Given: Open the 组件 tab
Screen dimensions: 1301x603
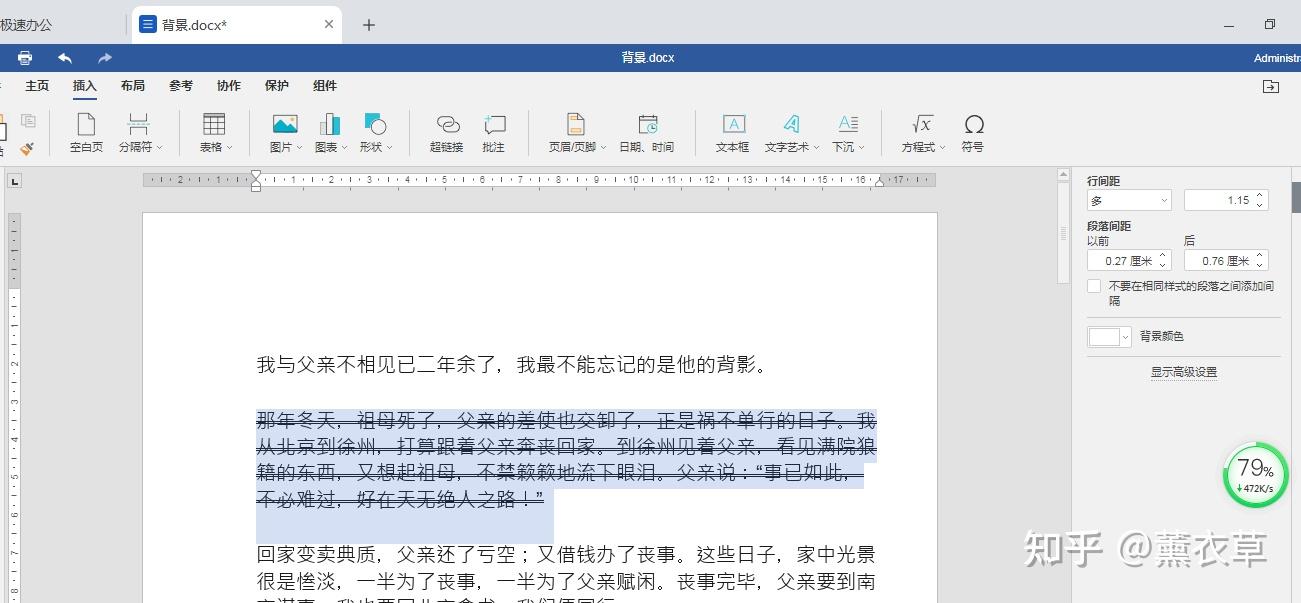Looking at the screenshot, I should coord(325,86).
